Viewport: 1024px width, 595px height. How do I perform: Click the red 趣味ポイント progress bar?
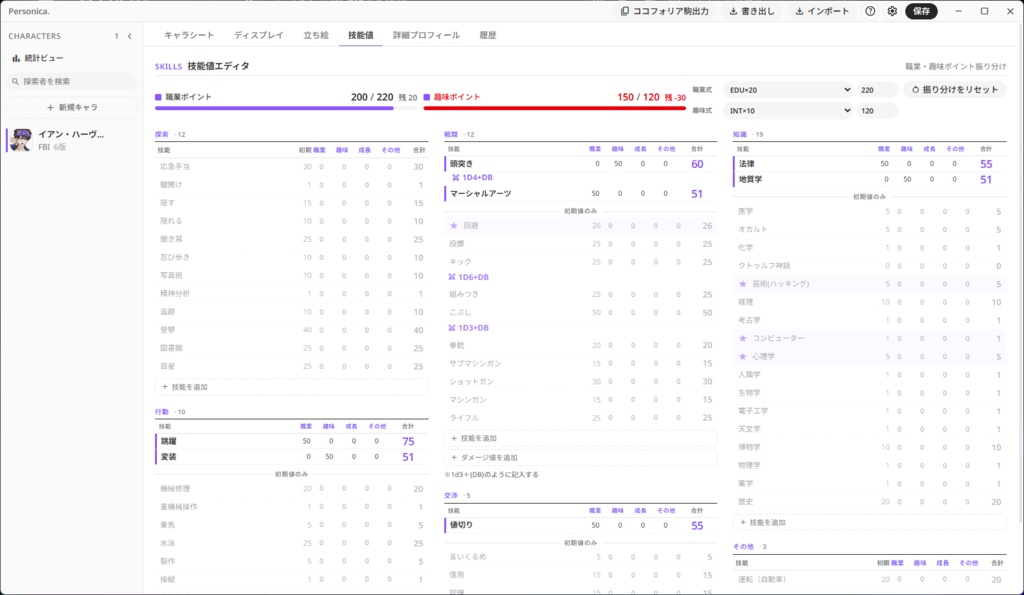(x=554, y=108)
